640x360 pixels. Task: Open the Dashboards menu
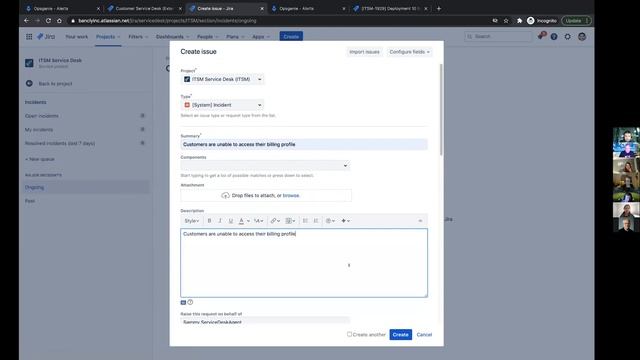tap(172, 37)
